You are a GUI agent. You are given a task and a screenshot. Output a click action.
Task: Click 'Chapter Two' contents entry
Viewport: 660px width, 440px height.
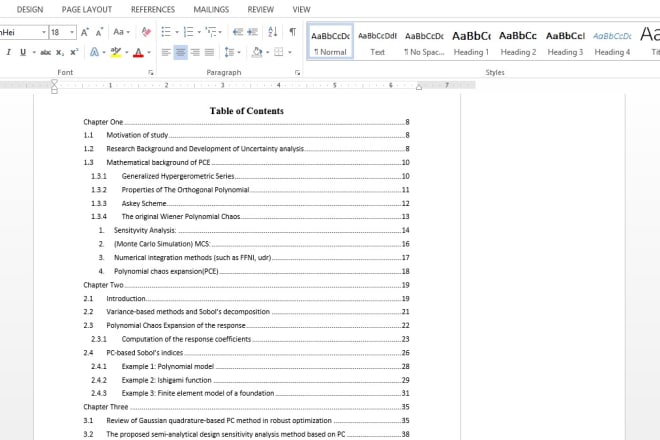[246, 285]
